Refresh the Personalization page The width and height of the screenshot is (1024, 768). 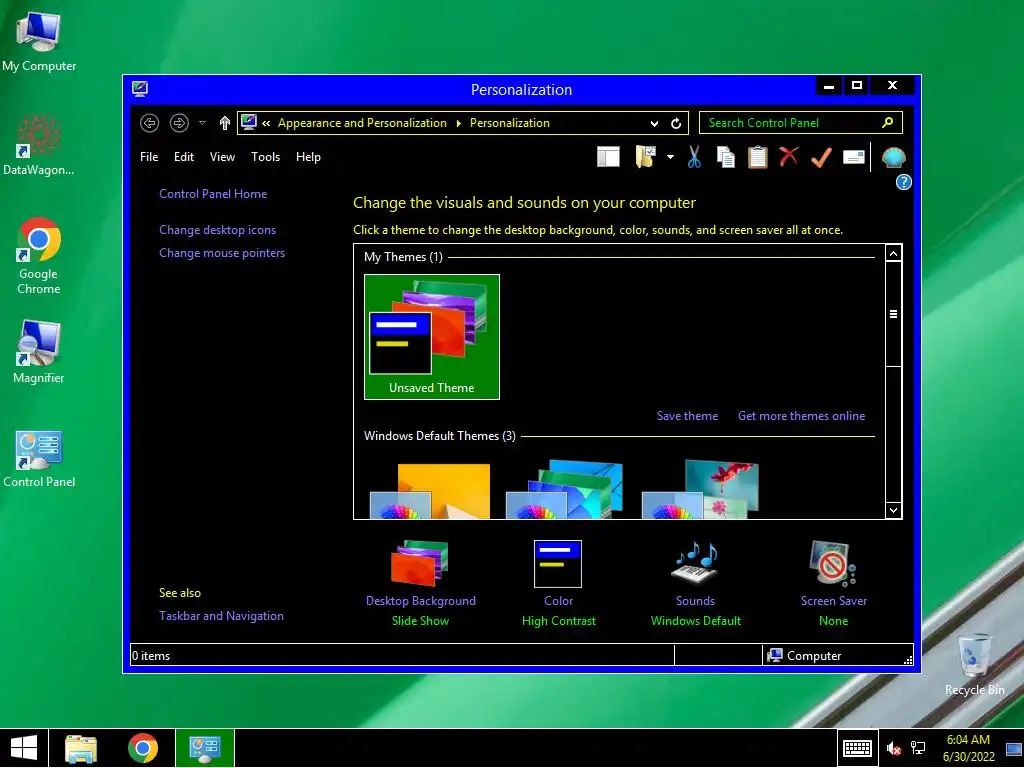(676, 123)
